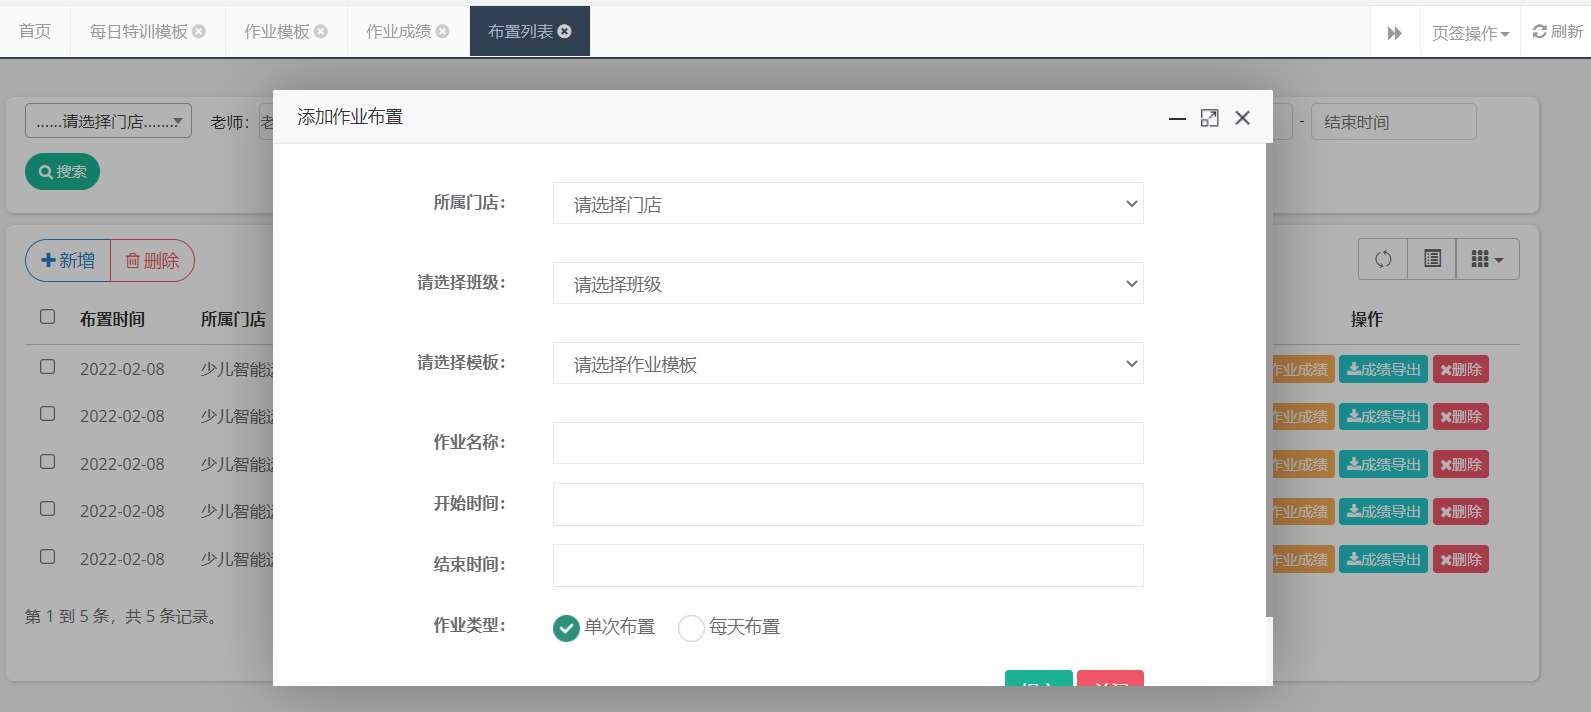Check the first row's checkbox

tap(47, 367)
